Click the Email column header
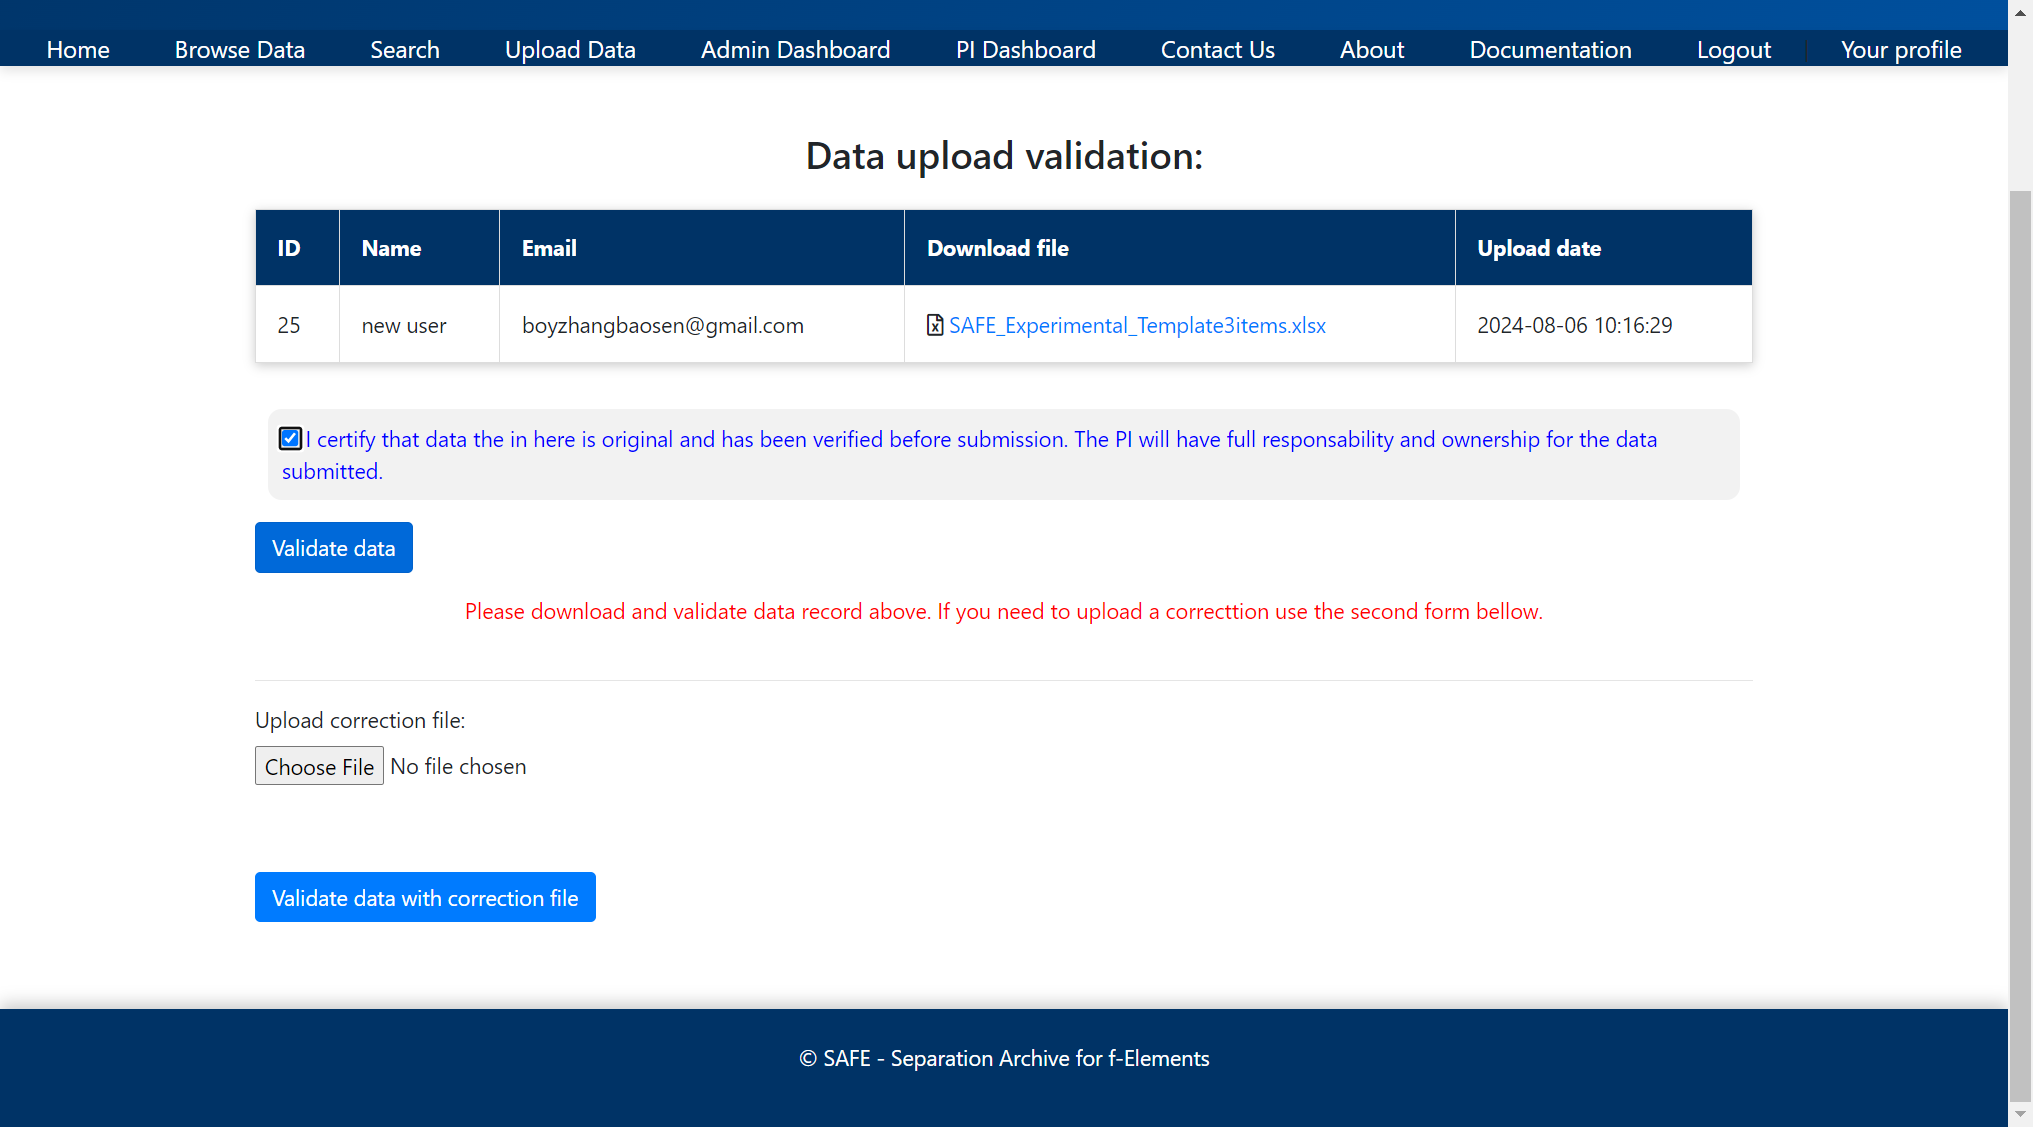This screenshot has height=1127, width=2033. [702, 248]
